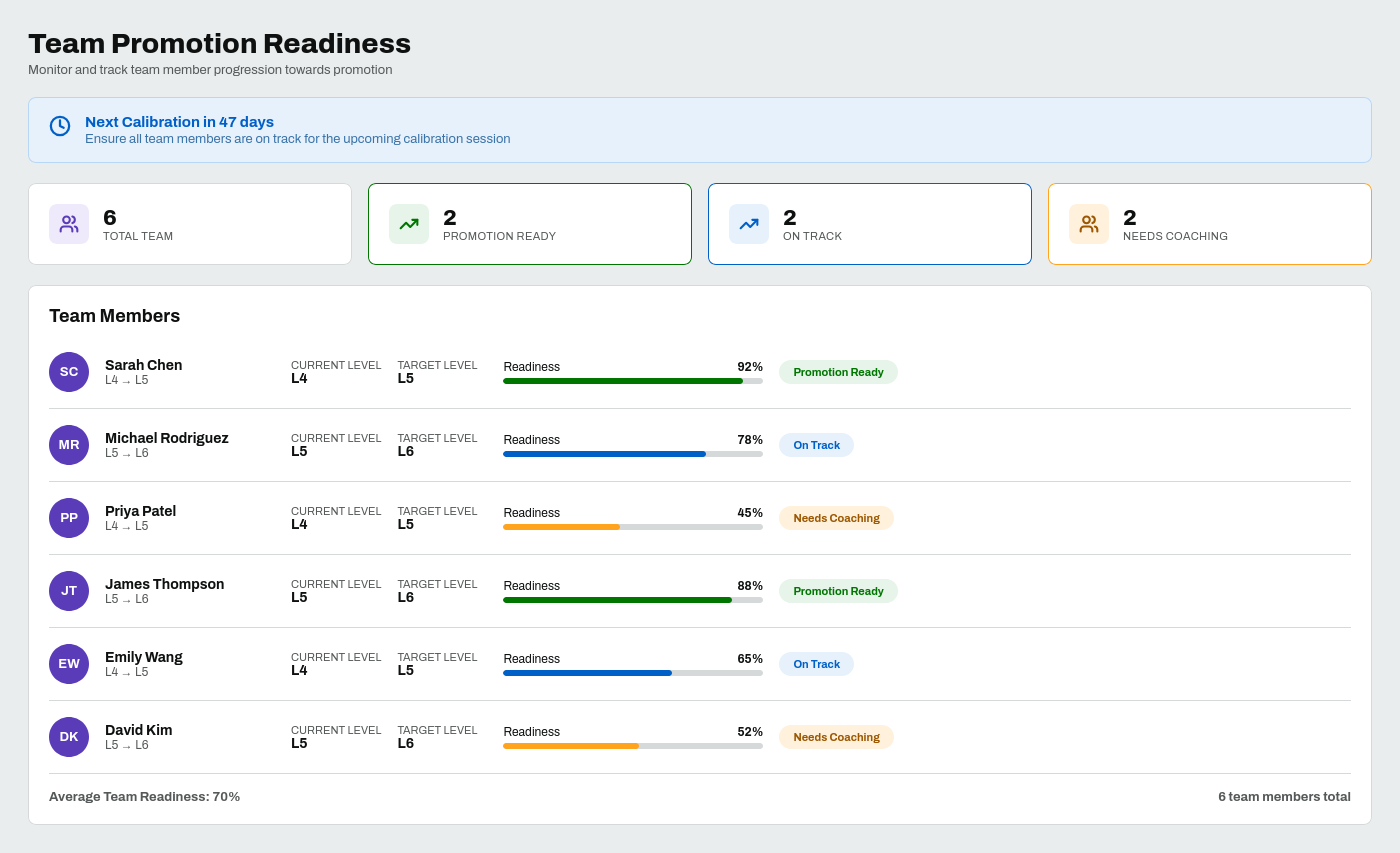Click the Average Team Readiness: 70% text
This screenshot has width=1400, height=853.
pos(145,797)
